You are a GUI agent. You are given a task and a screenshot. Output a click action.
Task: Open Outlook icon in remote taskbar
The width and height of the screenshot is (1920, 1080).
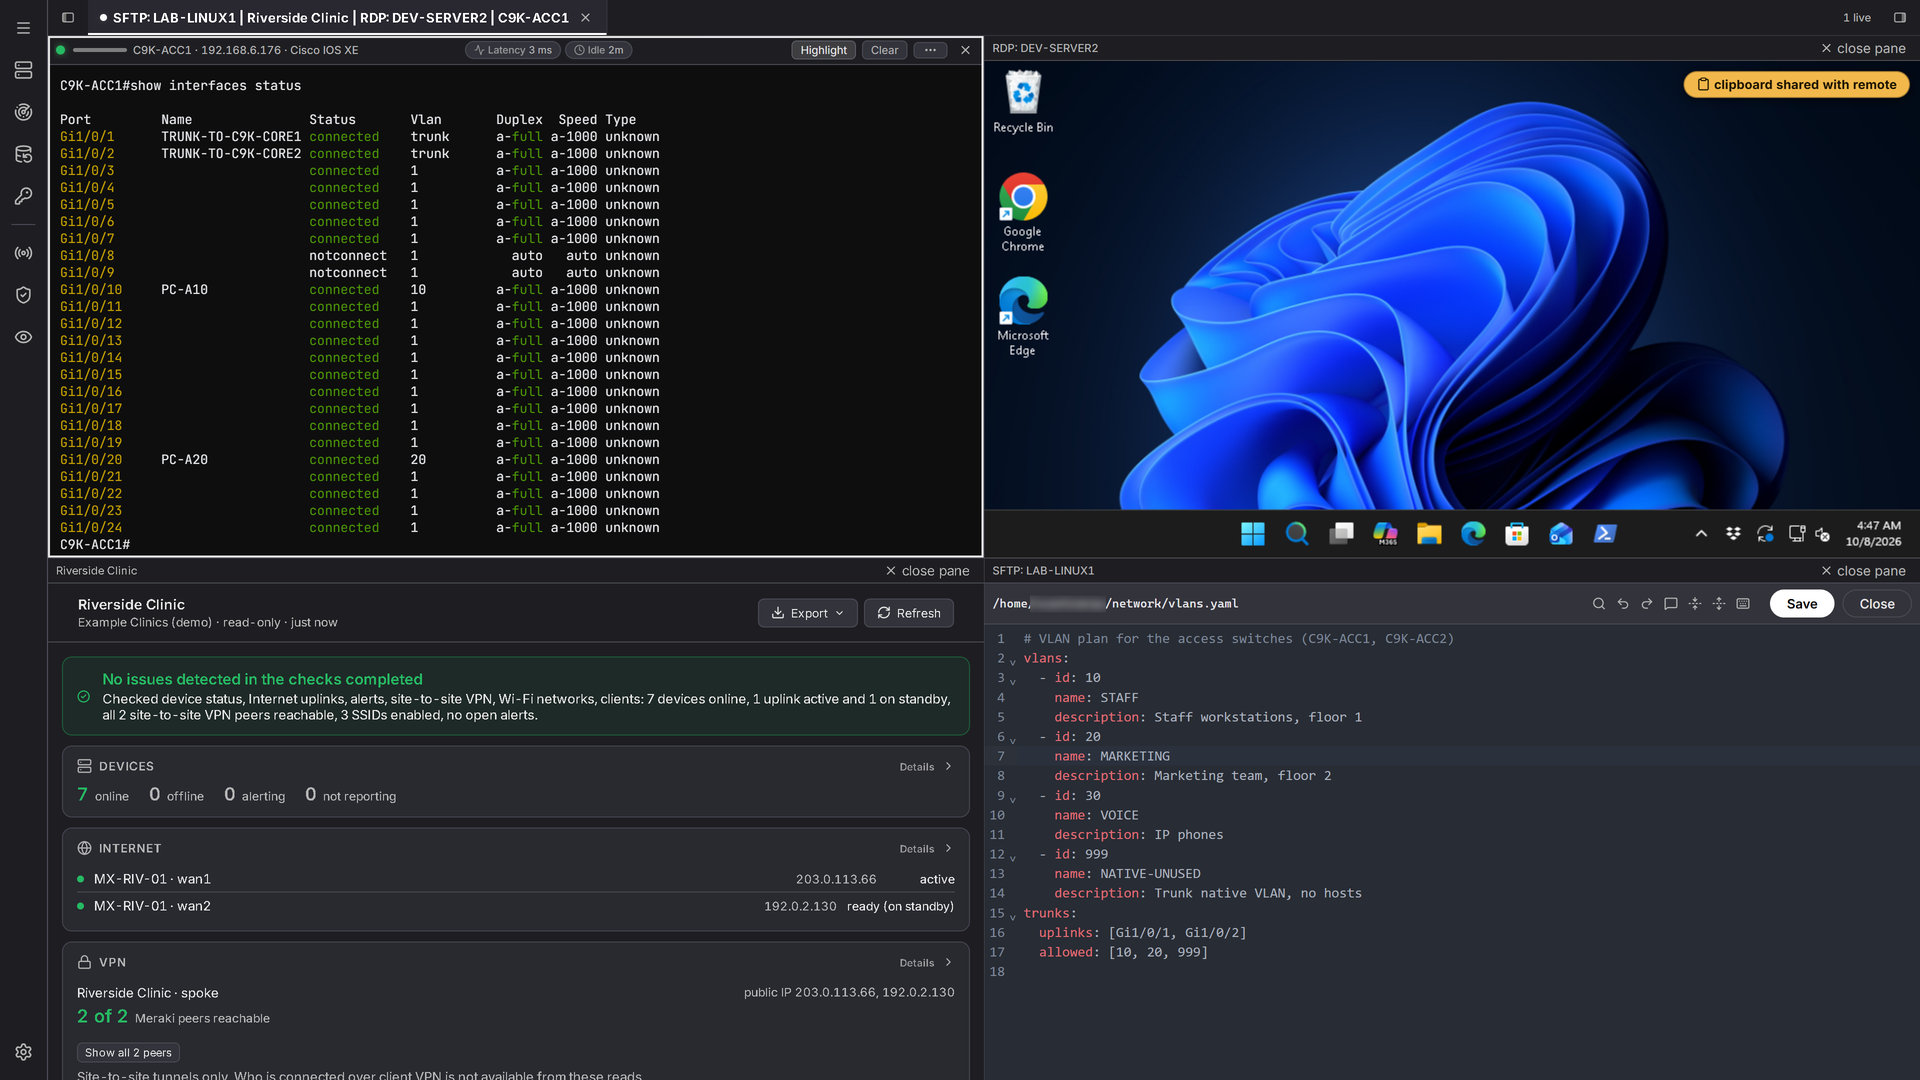coord(1560,534)
